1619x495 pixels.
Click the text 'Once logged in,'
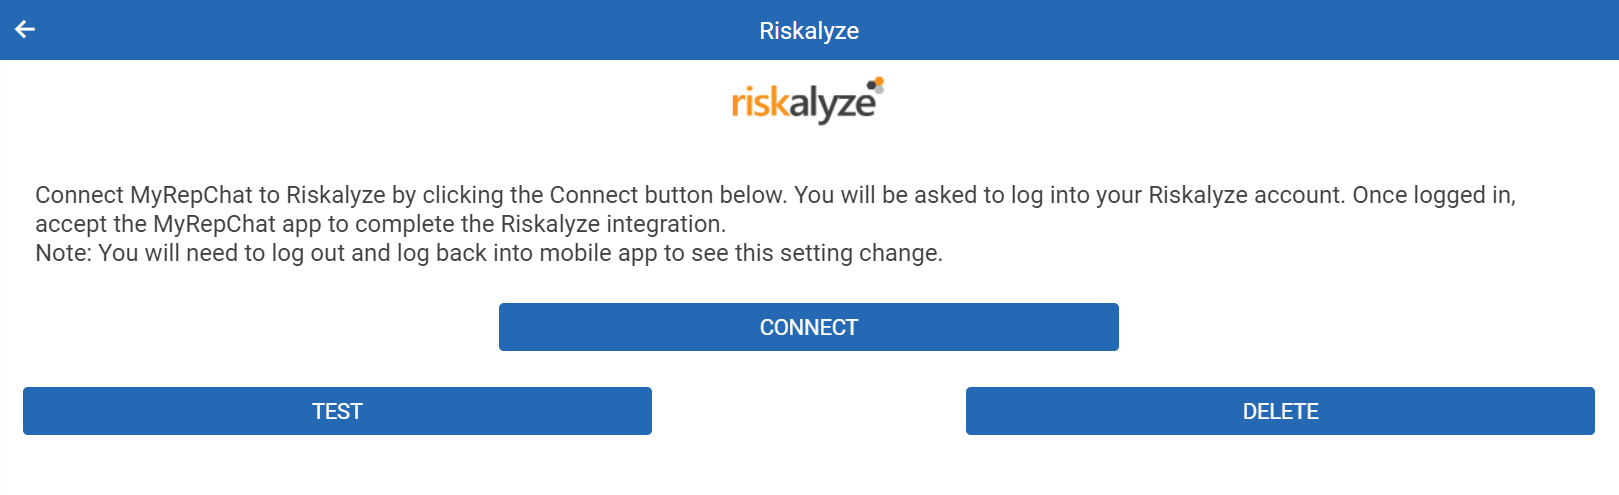pyautogui.click(x=1434, y=195)
